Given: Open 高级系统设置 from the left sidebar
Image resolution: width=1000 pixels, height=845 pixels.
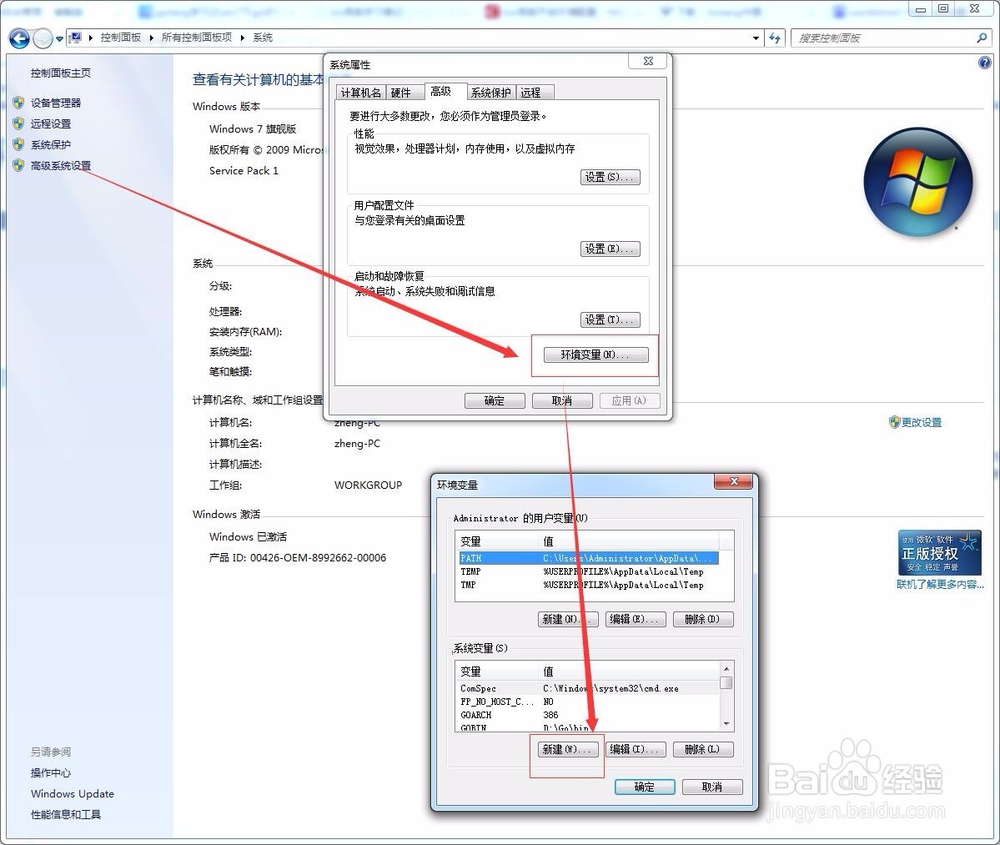Looking at the screenshot, I should tap(58, 165).
